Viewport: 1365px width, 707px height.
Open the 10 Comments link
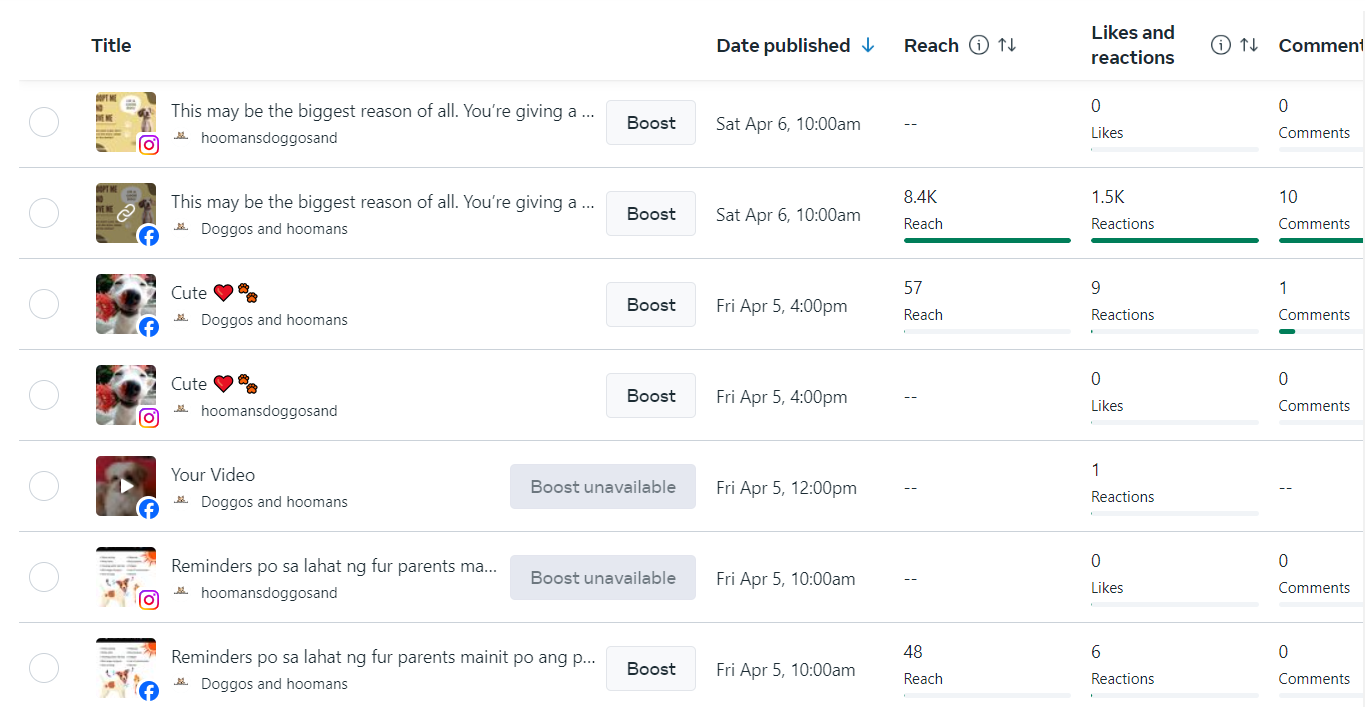click(x=1288, y=197)
